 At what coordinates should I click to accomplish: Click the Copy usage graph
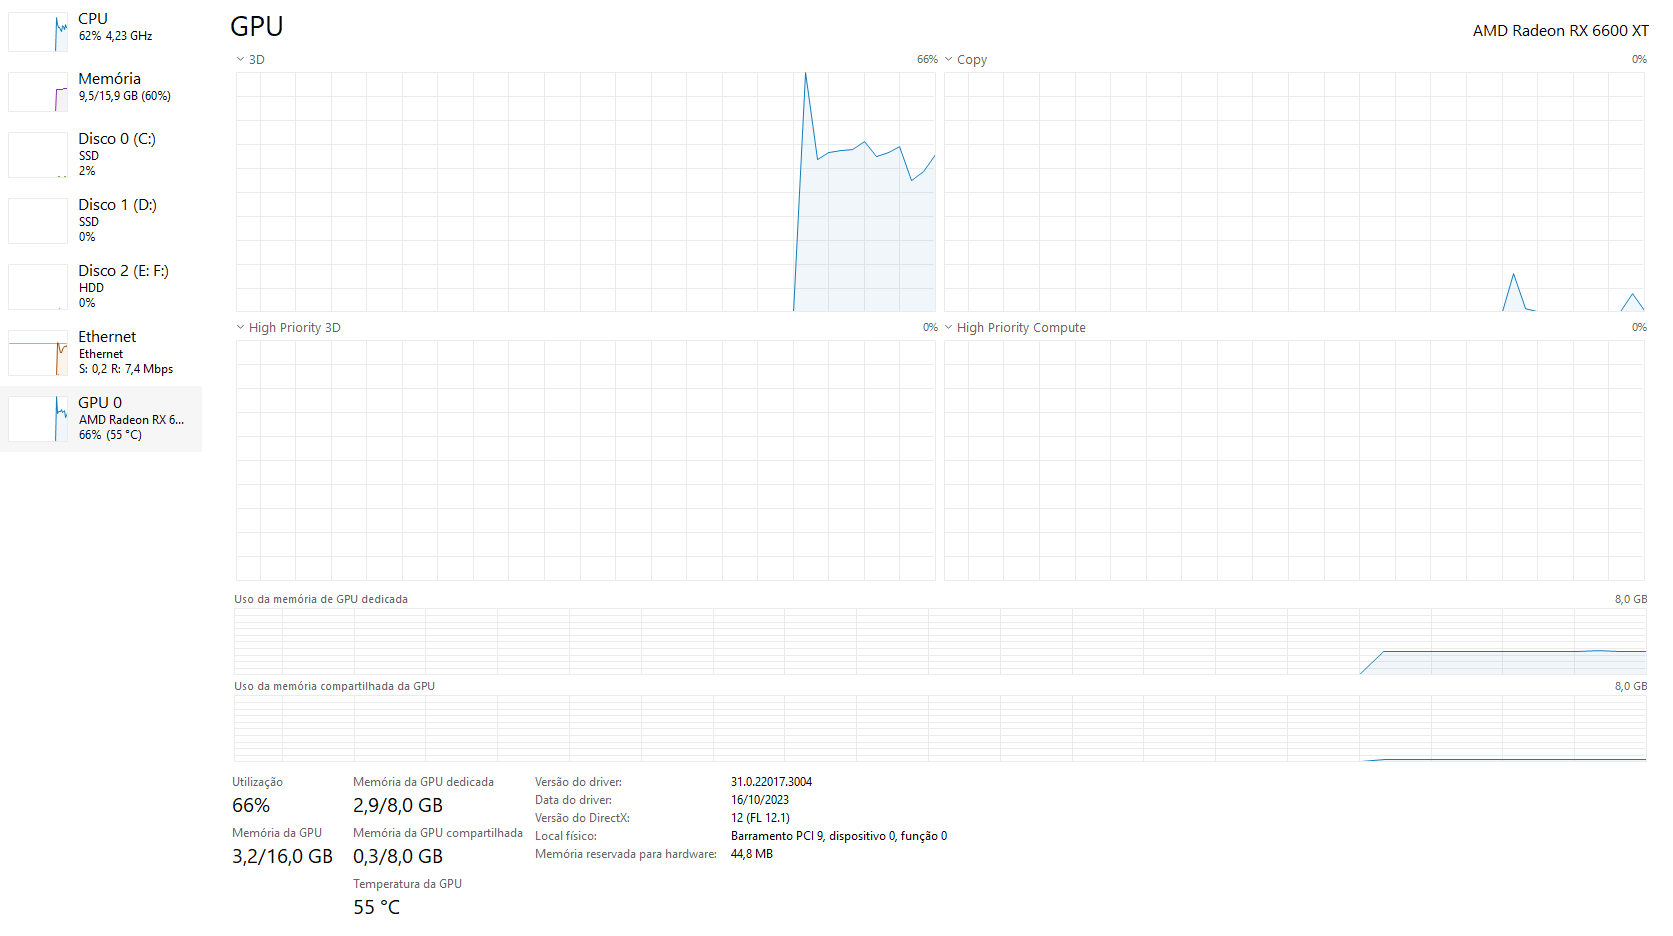[x=1294, y=191]
